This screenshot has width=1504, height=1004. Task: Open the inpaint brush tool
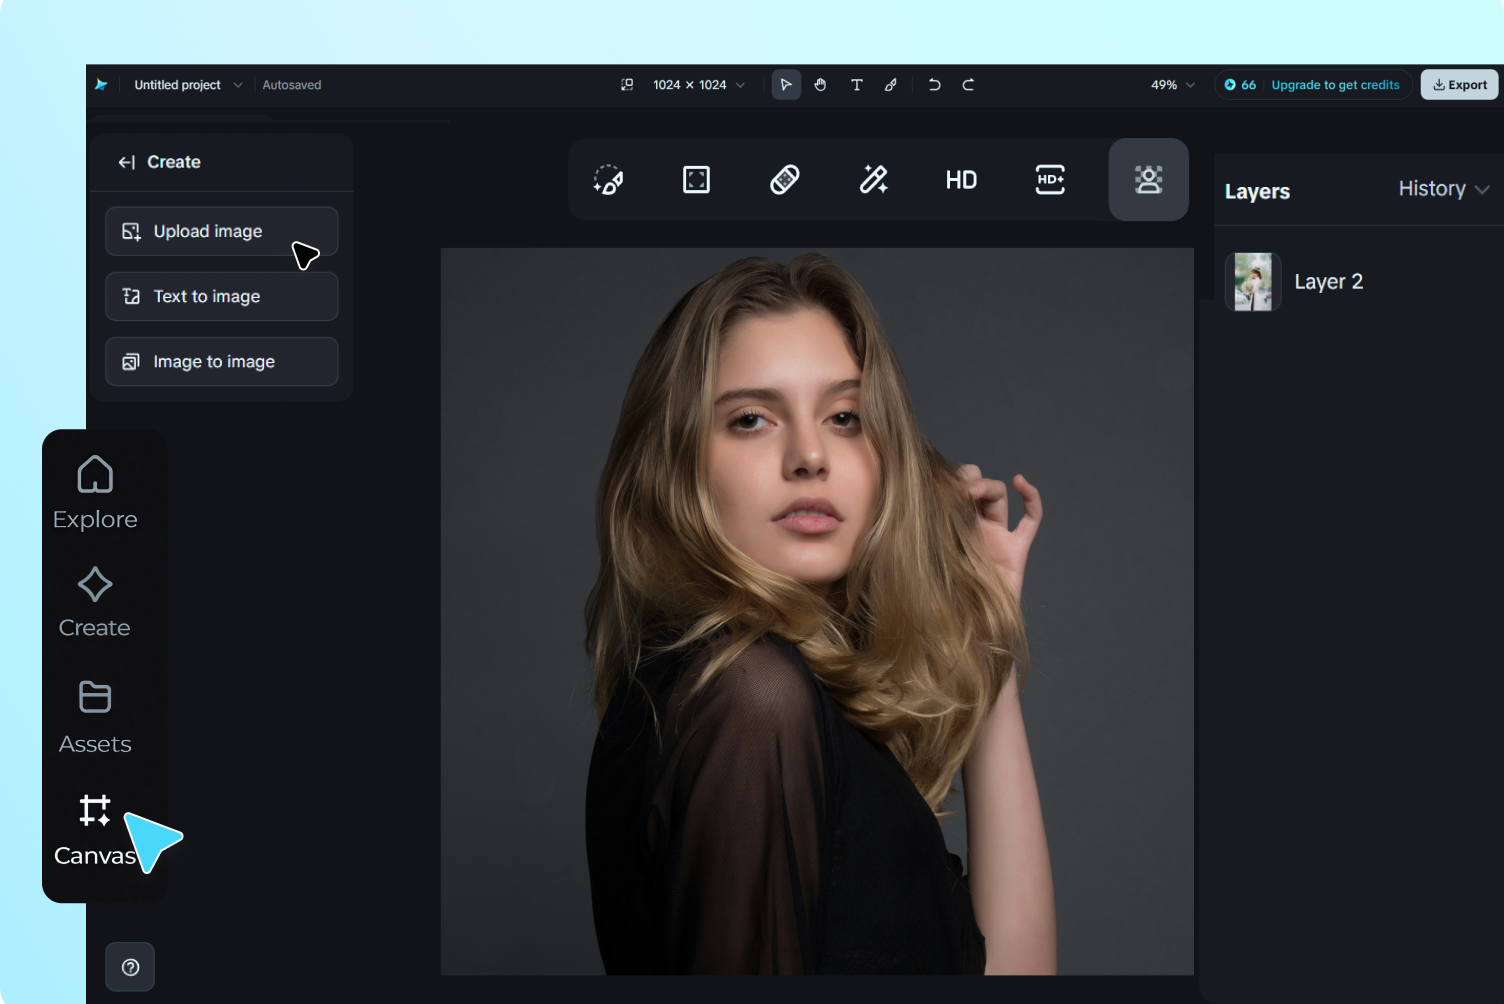[608, 180]
